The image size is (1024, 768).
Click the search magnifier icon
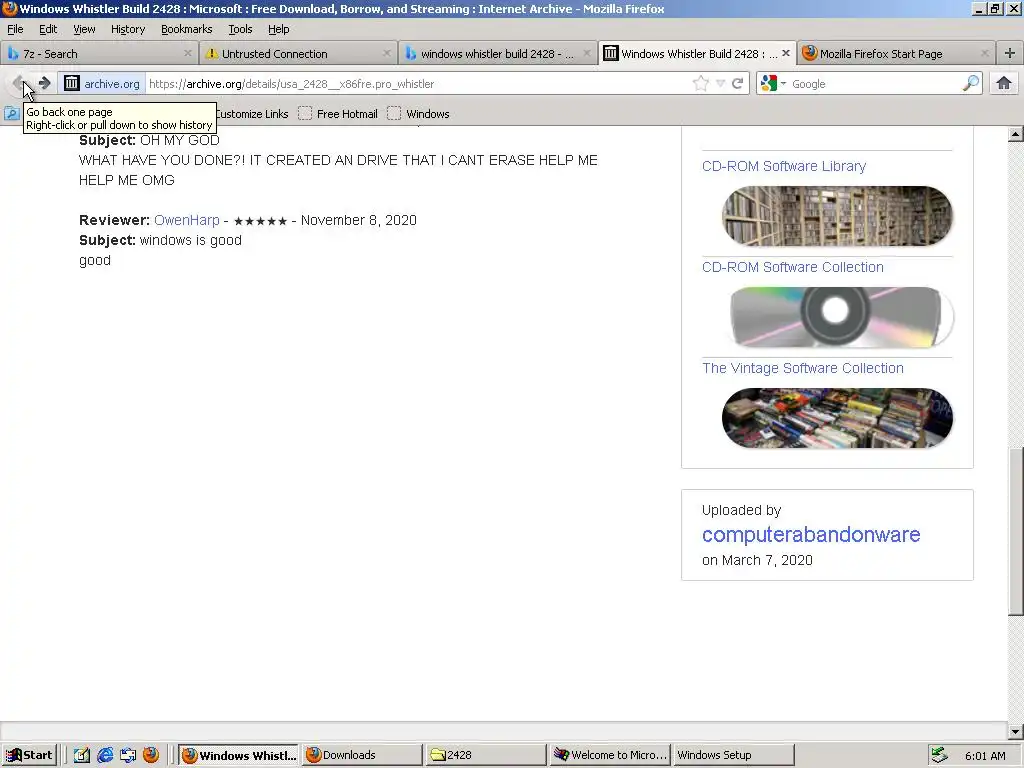coord(970,84)
